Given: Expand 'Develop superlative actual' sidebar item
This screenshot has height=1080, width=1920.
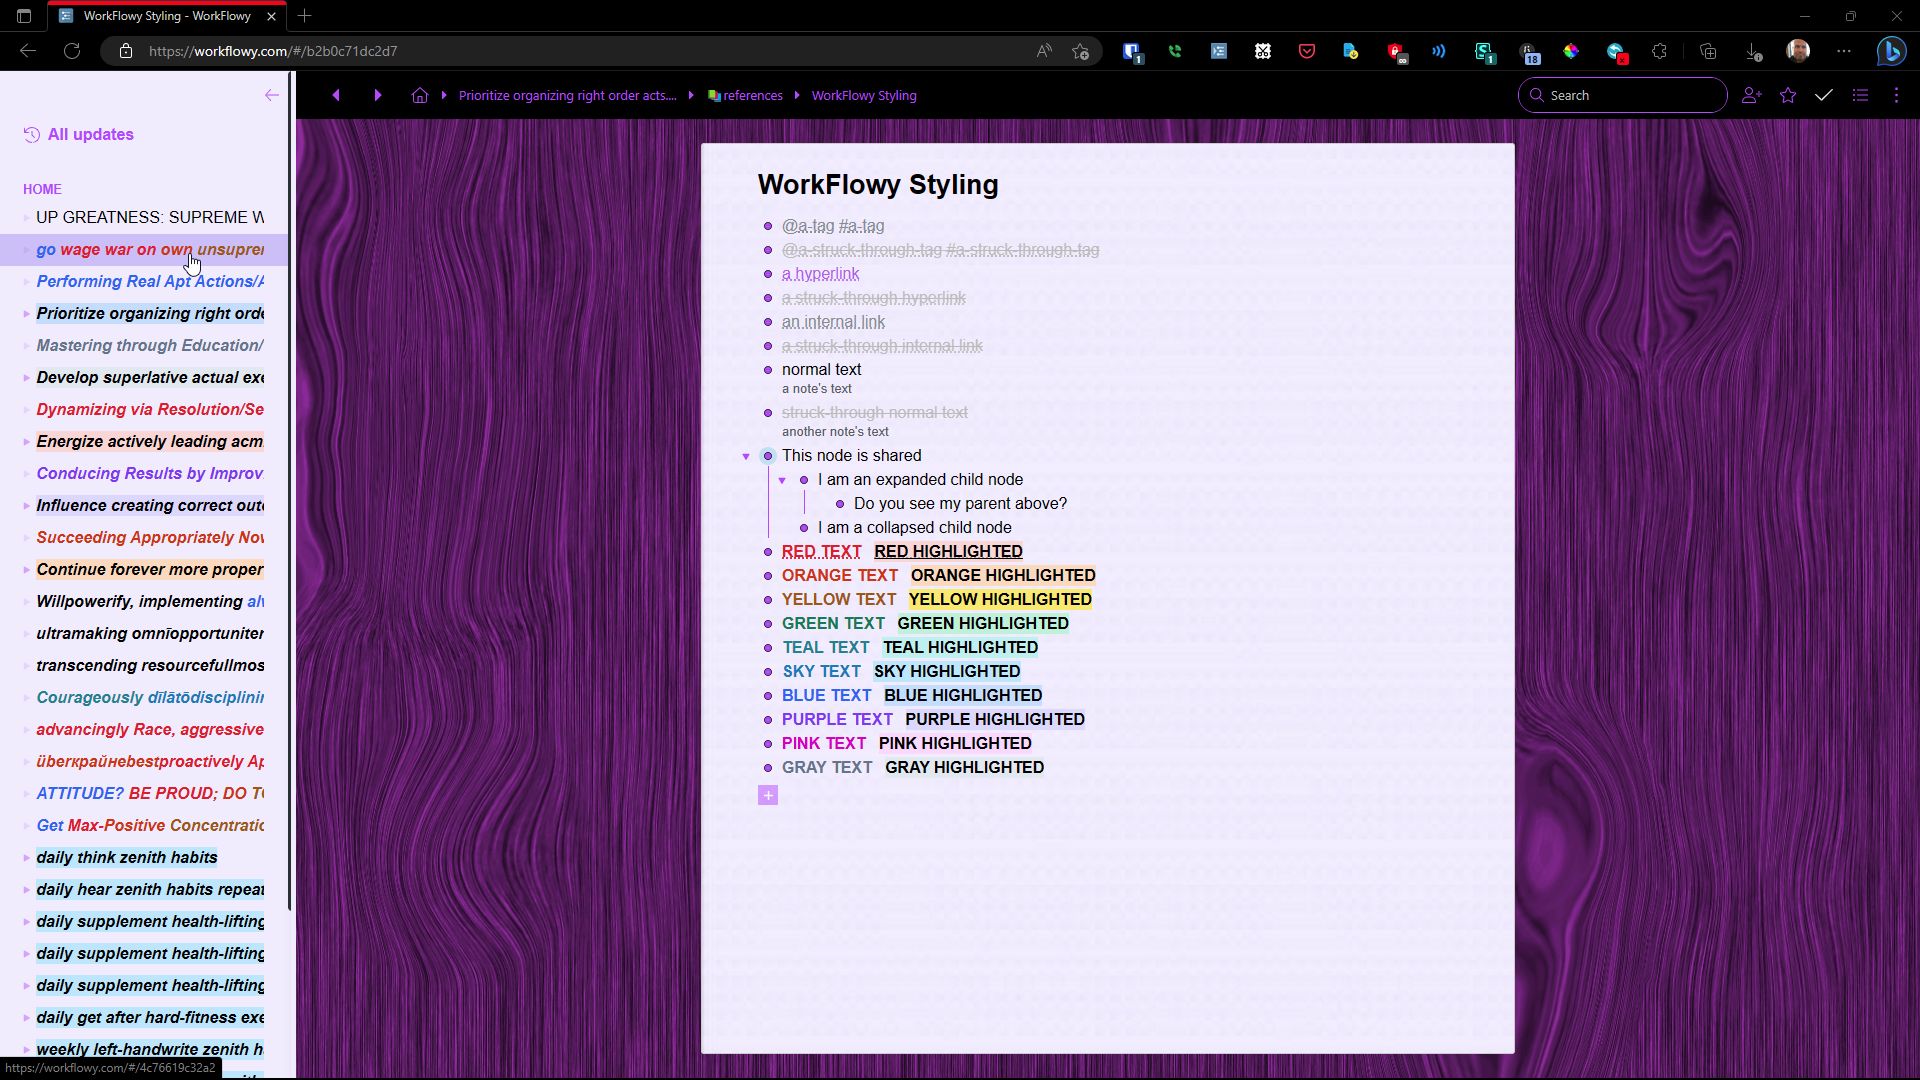Looking at the screenshot, I should 26,378.
